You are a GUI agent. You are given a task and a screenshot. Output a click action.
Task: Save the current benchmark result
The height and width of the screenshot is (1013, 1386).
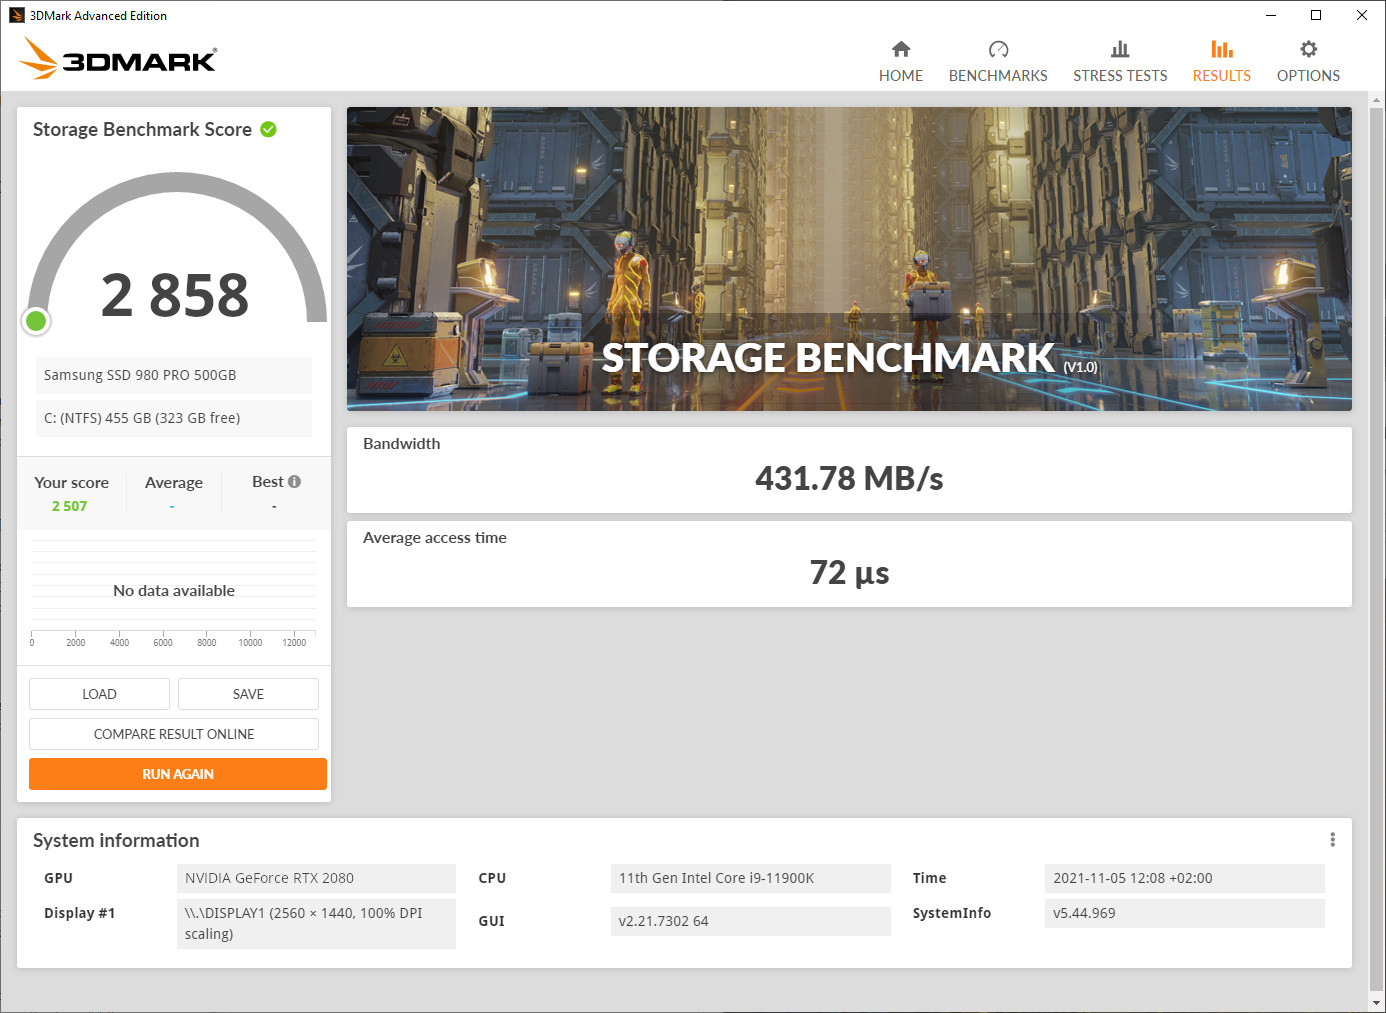click(247, 693)
